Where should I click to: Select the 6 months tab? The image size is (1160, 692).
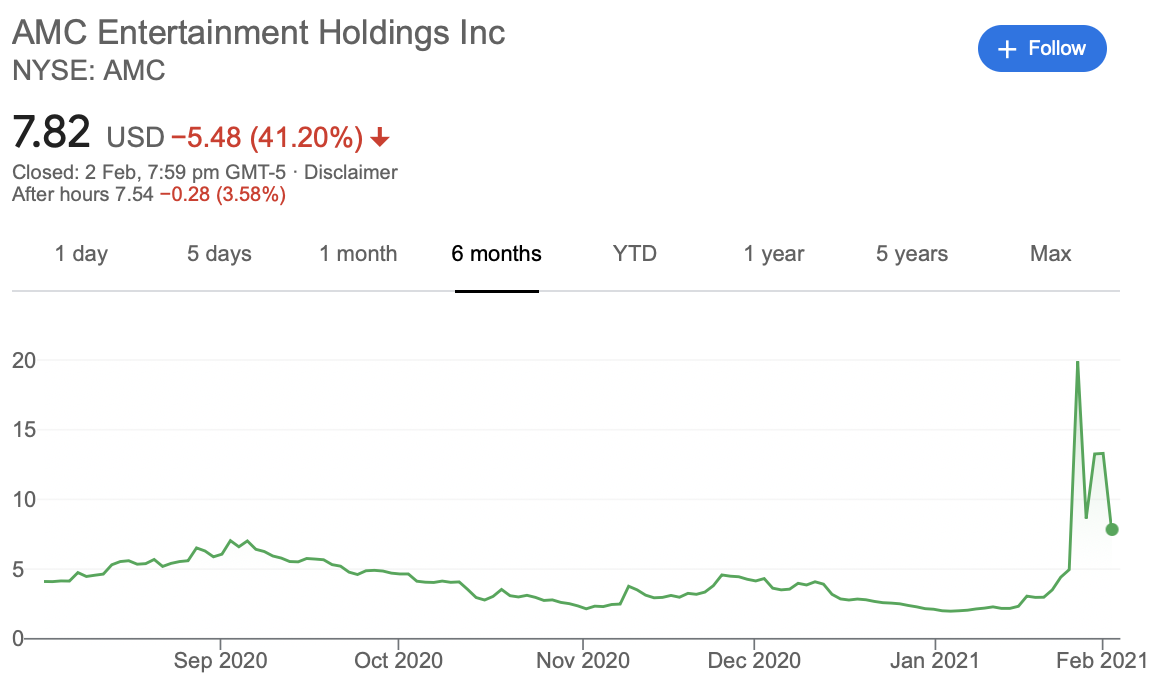coord(496,254)
